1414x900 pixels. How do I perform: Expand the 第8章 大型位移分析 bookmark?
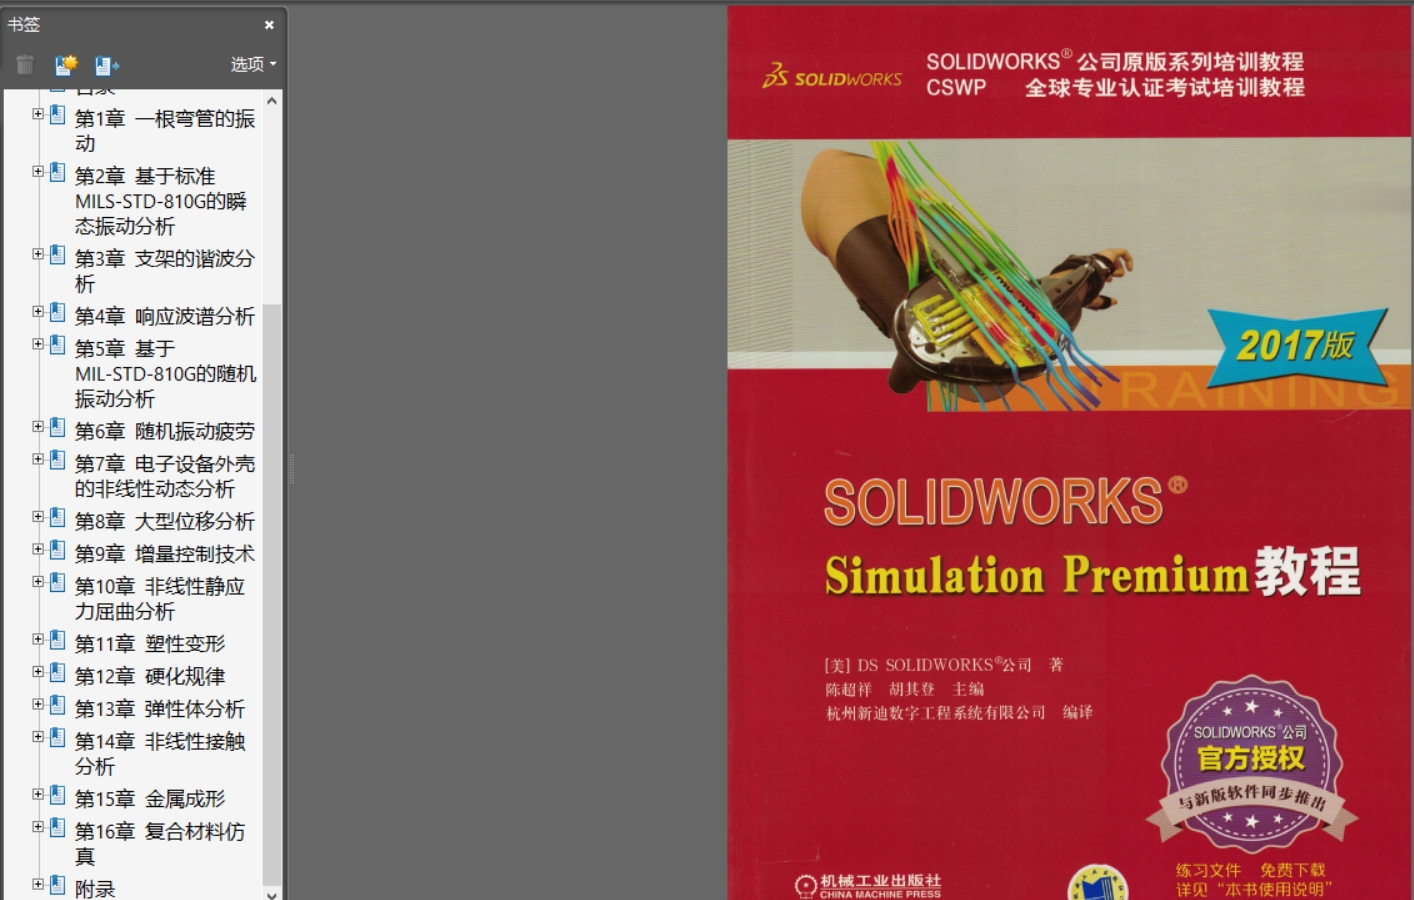38,517
